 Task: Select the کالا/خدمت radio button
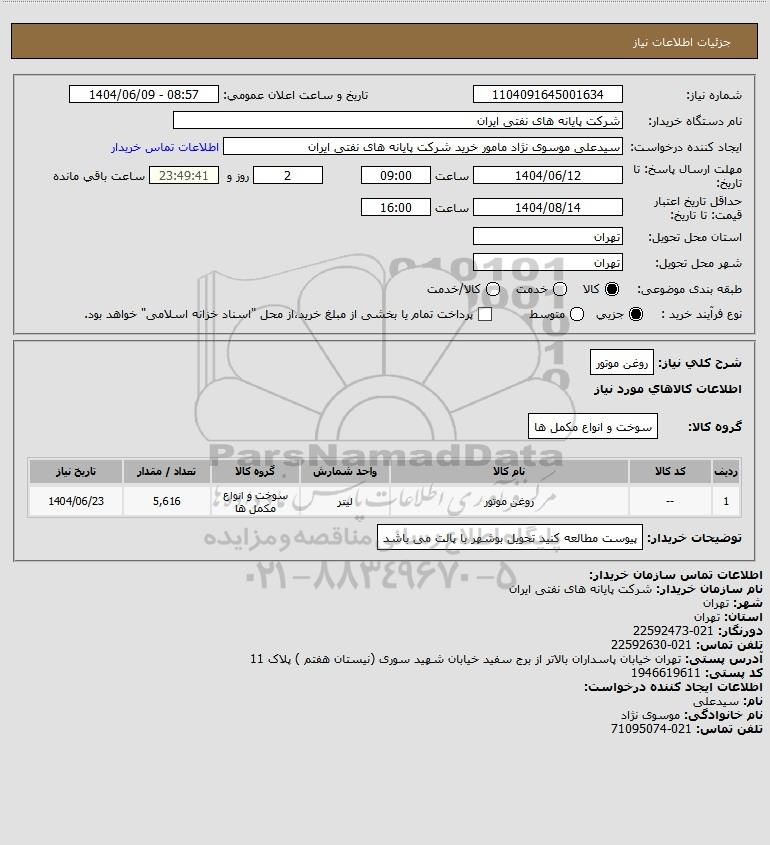(492, 289)
